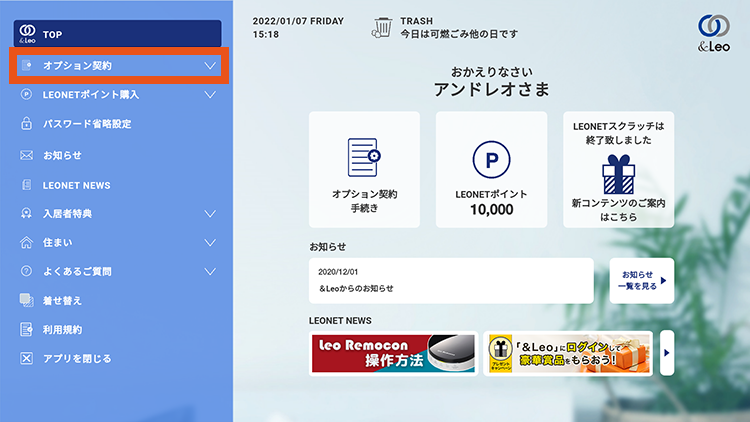Advance LEONET NEWS carousel with the next arrow
Image resolution: width=750 pixels, height=422 pixels.
tap(667, 353)
